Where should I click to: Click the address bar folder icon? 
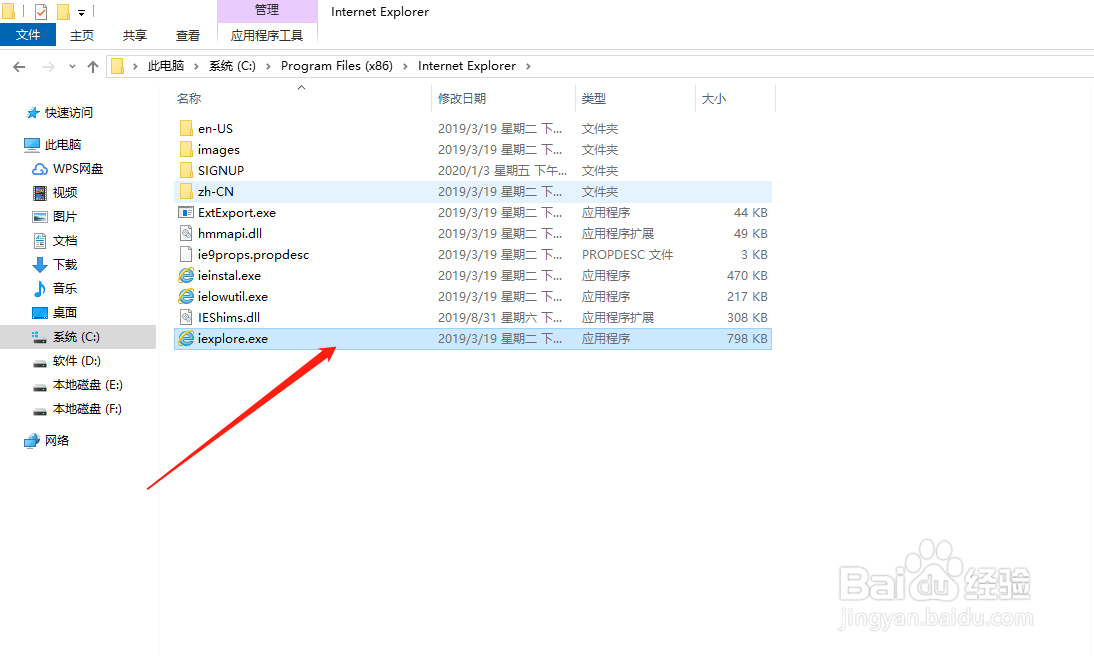click(117, 66)
